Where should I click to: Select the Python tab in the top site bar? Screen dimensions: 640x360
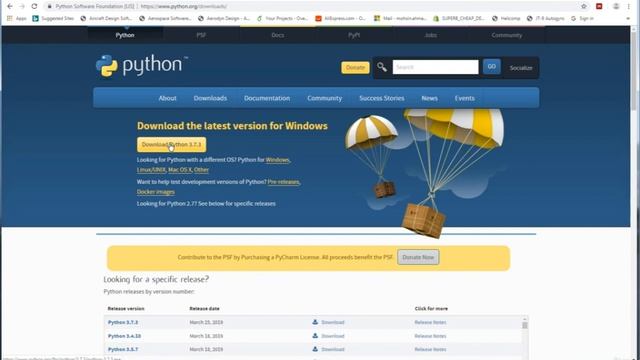click(125, 35)
